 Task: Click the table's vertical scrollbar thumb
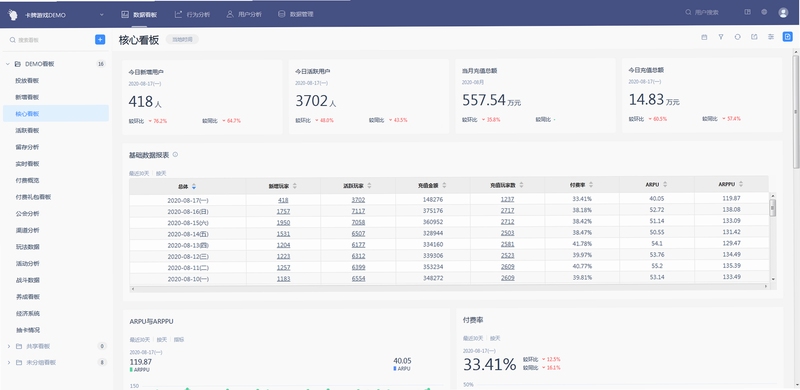pyautogui.click(x=772, y=207)
